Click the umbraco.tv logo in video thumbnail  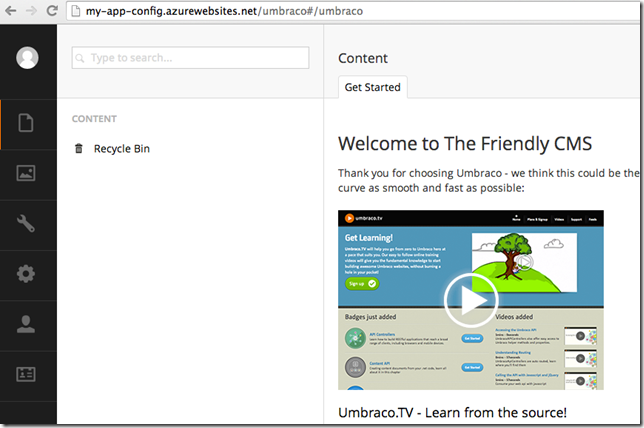364,218
